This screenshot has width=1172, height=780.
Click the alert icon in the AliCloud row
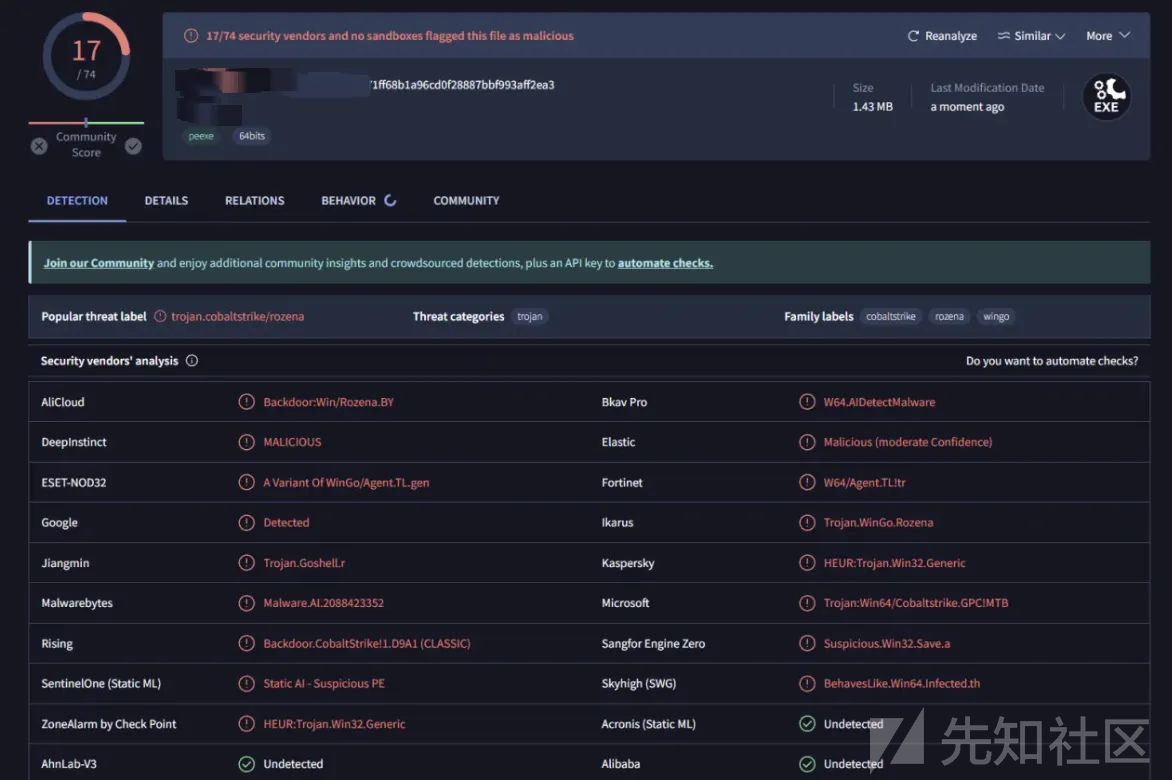[247, 402]
